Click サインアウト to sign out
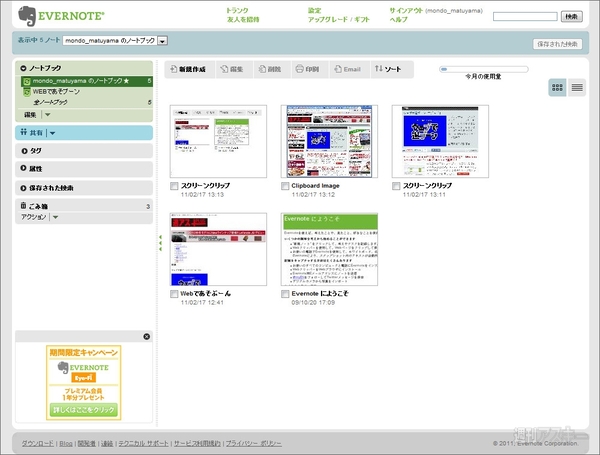600x455 pixels. pos(406,11)
